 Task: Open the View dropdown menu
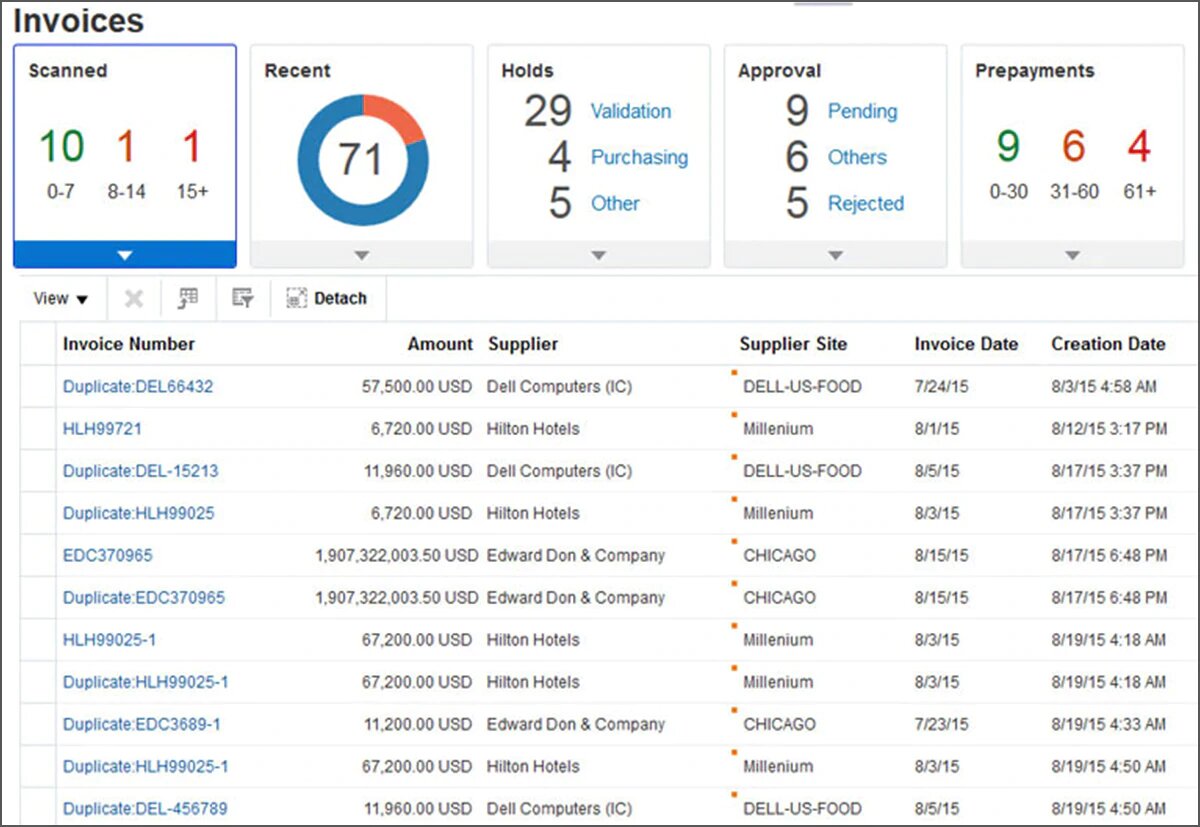[x=61, y=298]
